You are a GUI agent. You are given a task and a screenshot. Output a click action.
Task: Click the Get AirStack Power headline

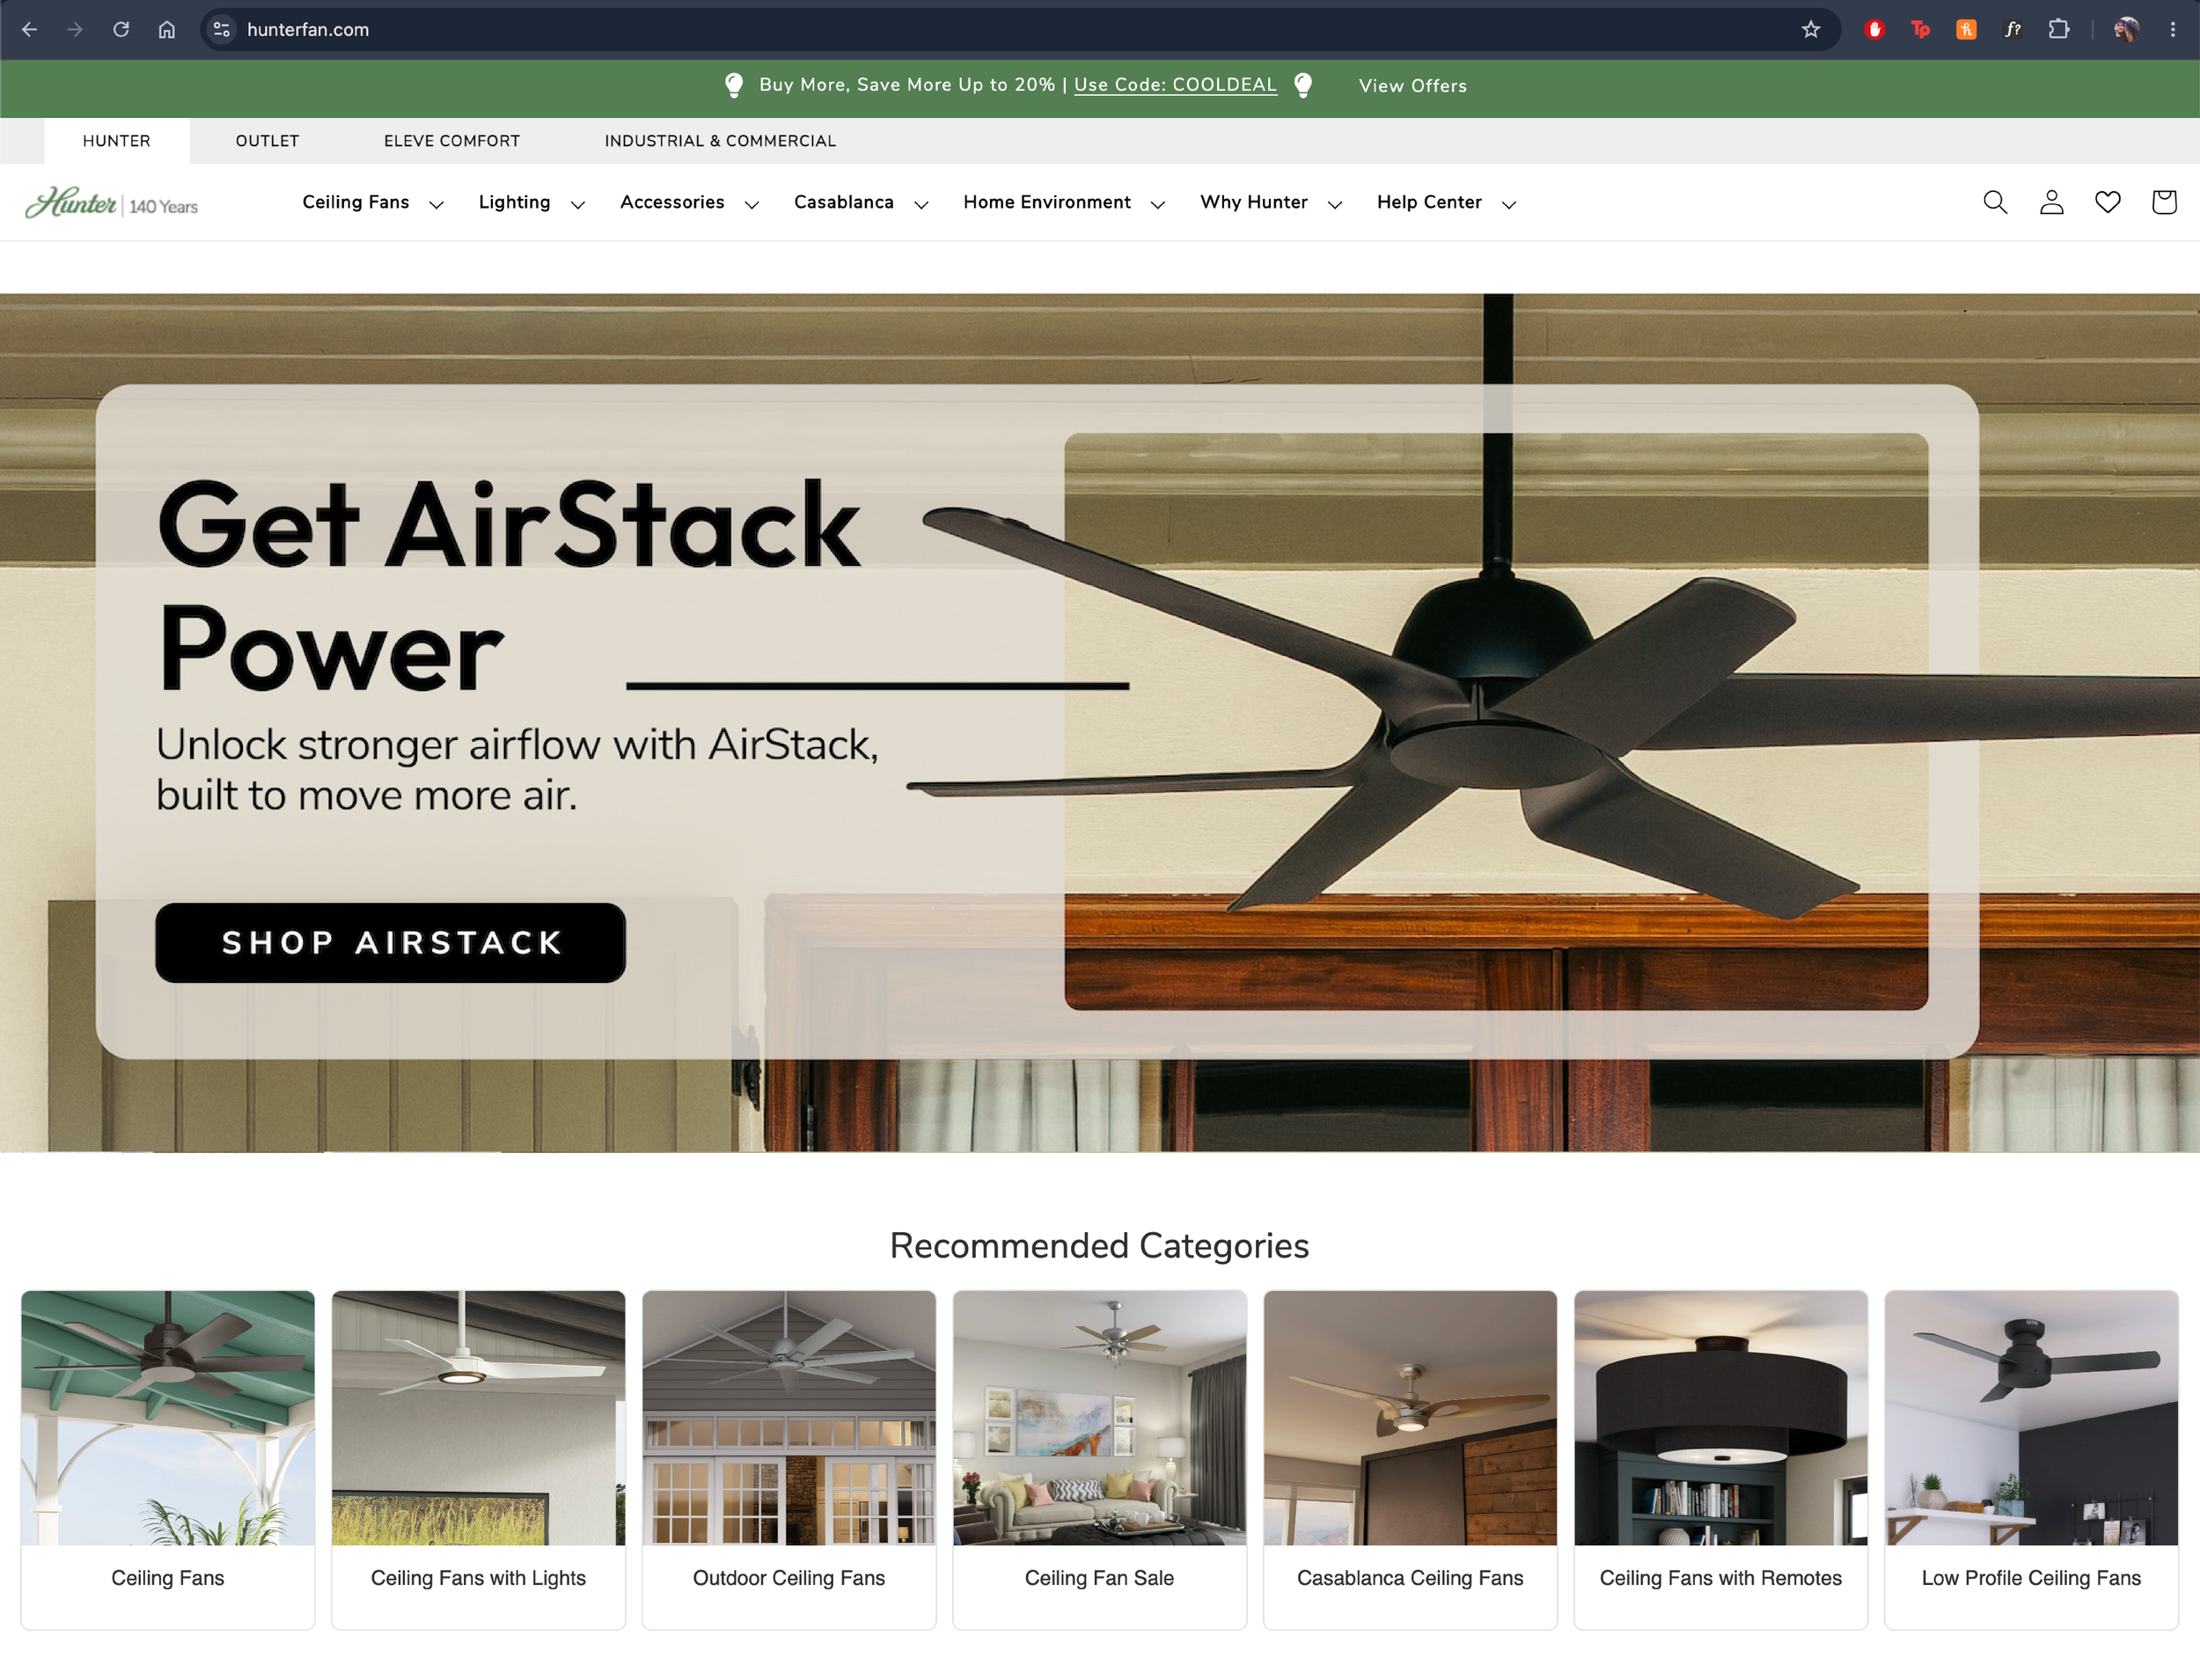(x=508, y=586)
